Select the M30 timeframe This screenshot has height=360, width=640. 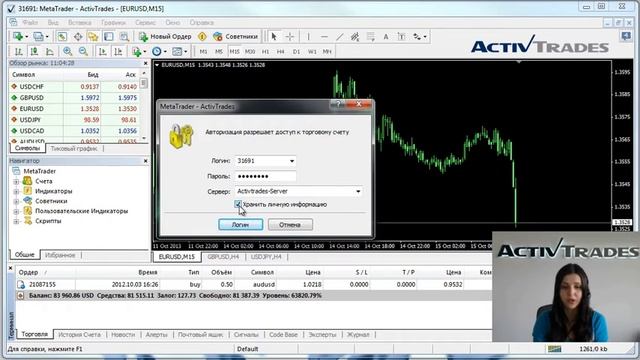pyautogui.click(x=250, y=52)
